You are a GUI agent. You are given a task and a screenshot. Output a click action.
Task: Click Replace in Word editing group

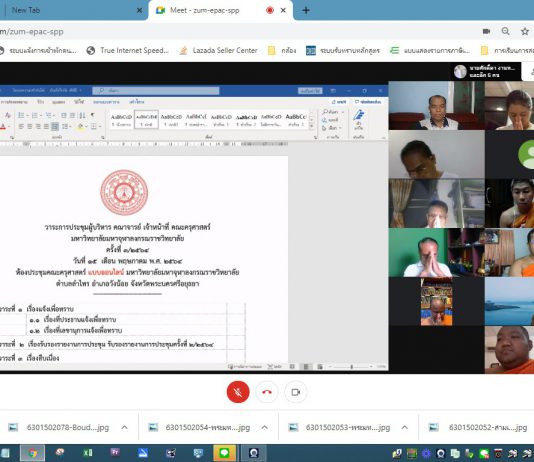tap(330, 120)
